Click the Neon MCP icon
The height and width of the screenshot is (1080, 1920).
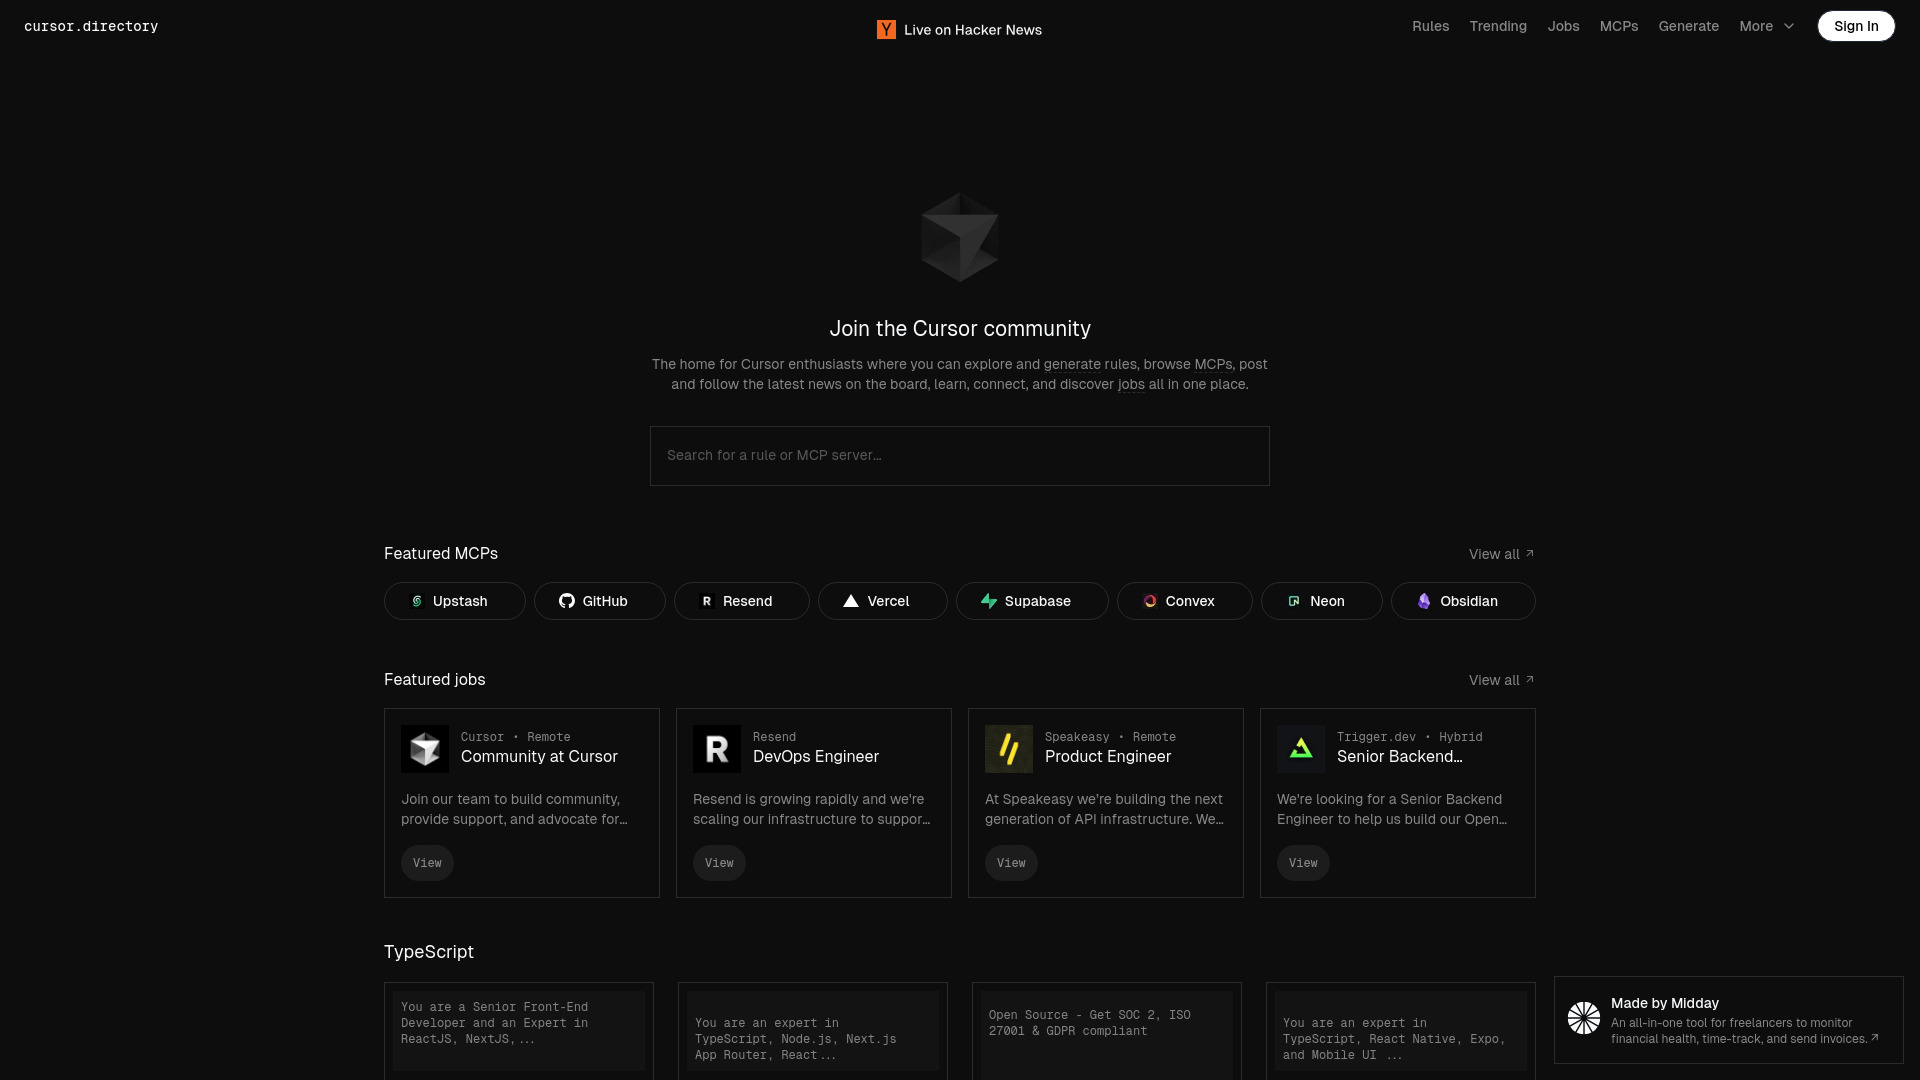click(1294, 600)
